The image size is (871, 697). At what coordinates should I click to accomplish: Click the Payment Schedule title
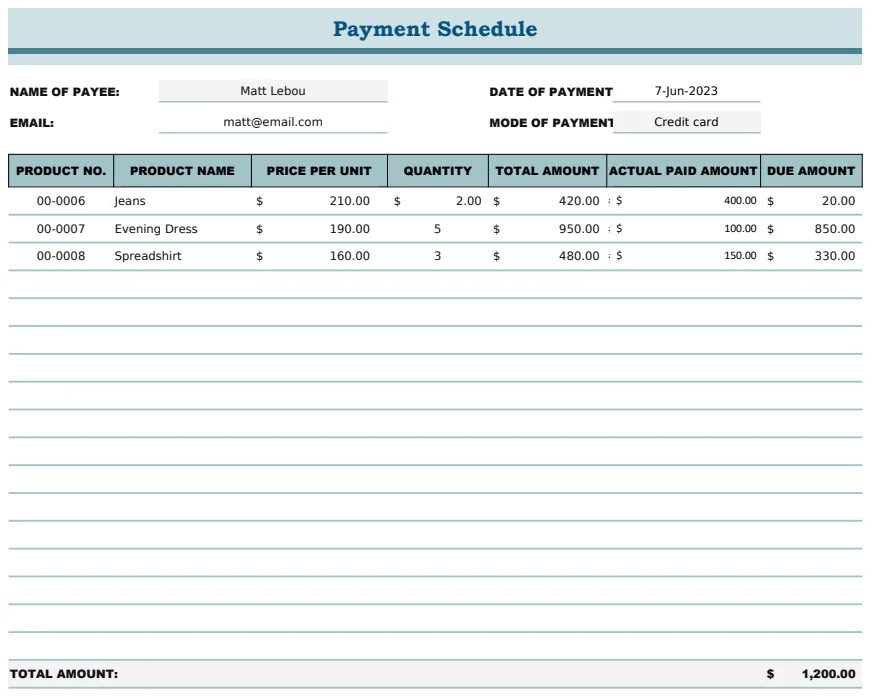coord(435,29)
